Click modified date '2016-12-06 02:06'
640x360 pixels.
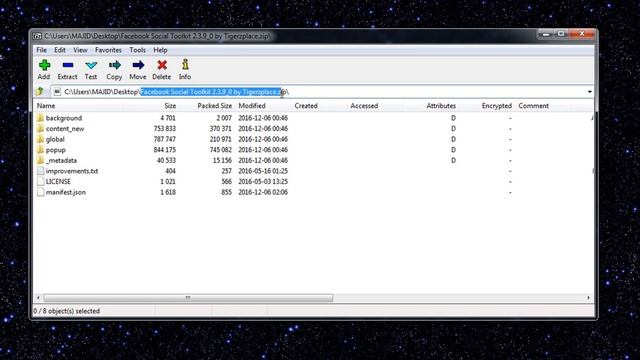tap(263, 192)
